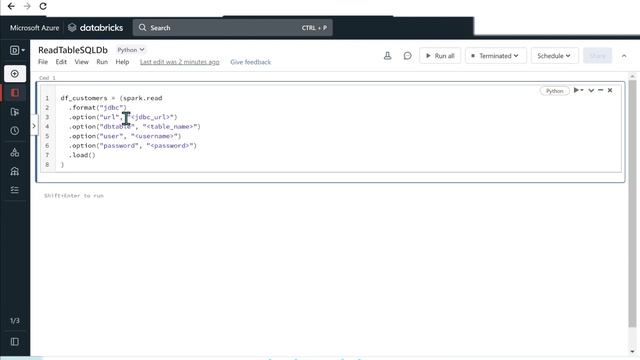Click the "<password>" placeholder in the code

pyautogui.click(x=170, y=145)
